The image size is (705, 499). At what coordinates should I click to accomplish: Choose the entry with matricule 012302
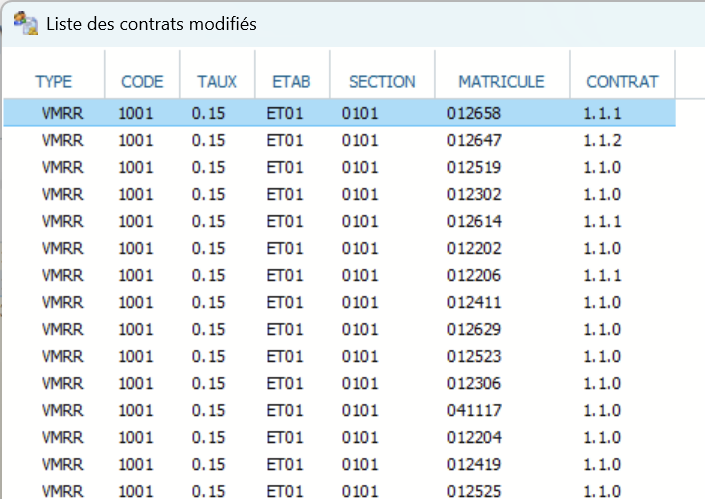click(x=474, y=194)
